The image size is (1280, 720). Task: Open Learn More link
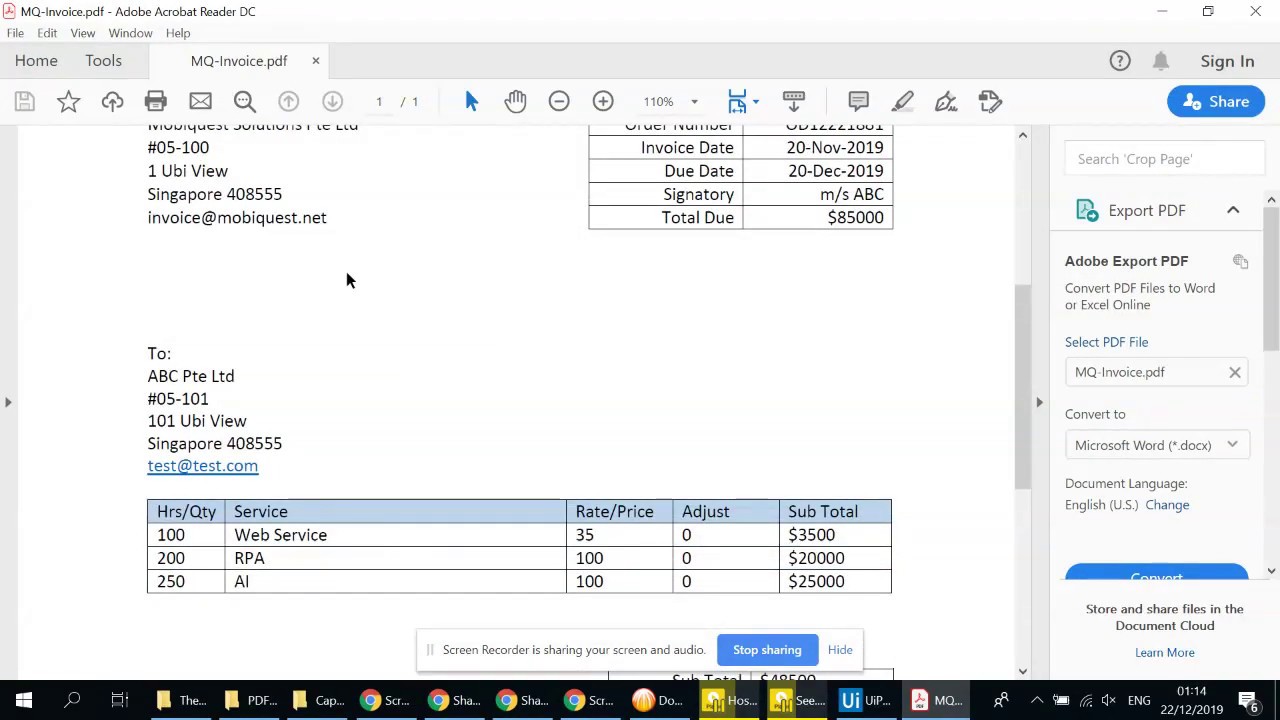pyautogui.click(x=1164, y=653)
